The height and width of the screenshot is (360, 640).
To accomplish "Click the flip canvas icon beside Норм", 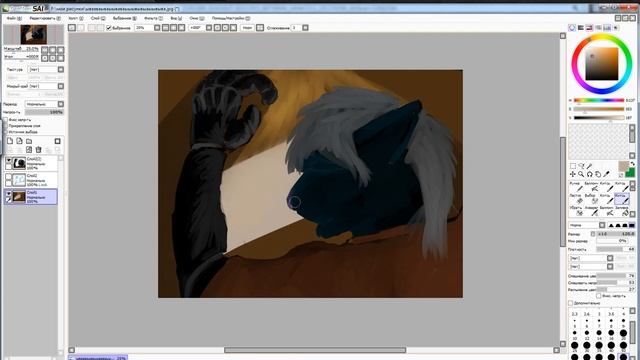I will click(x=260, y=28).
